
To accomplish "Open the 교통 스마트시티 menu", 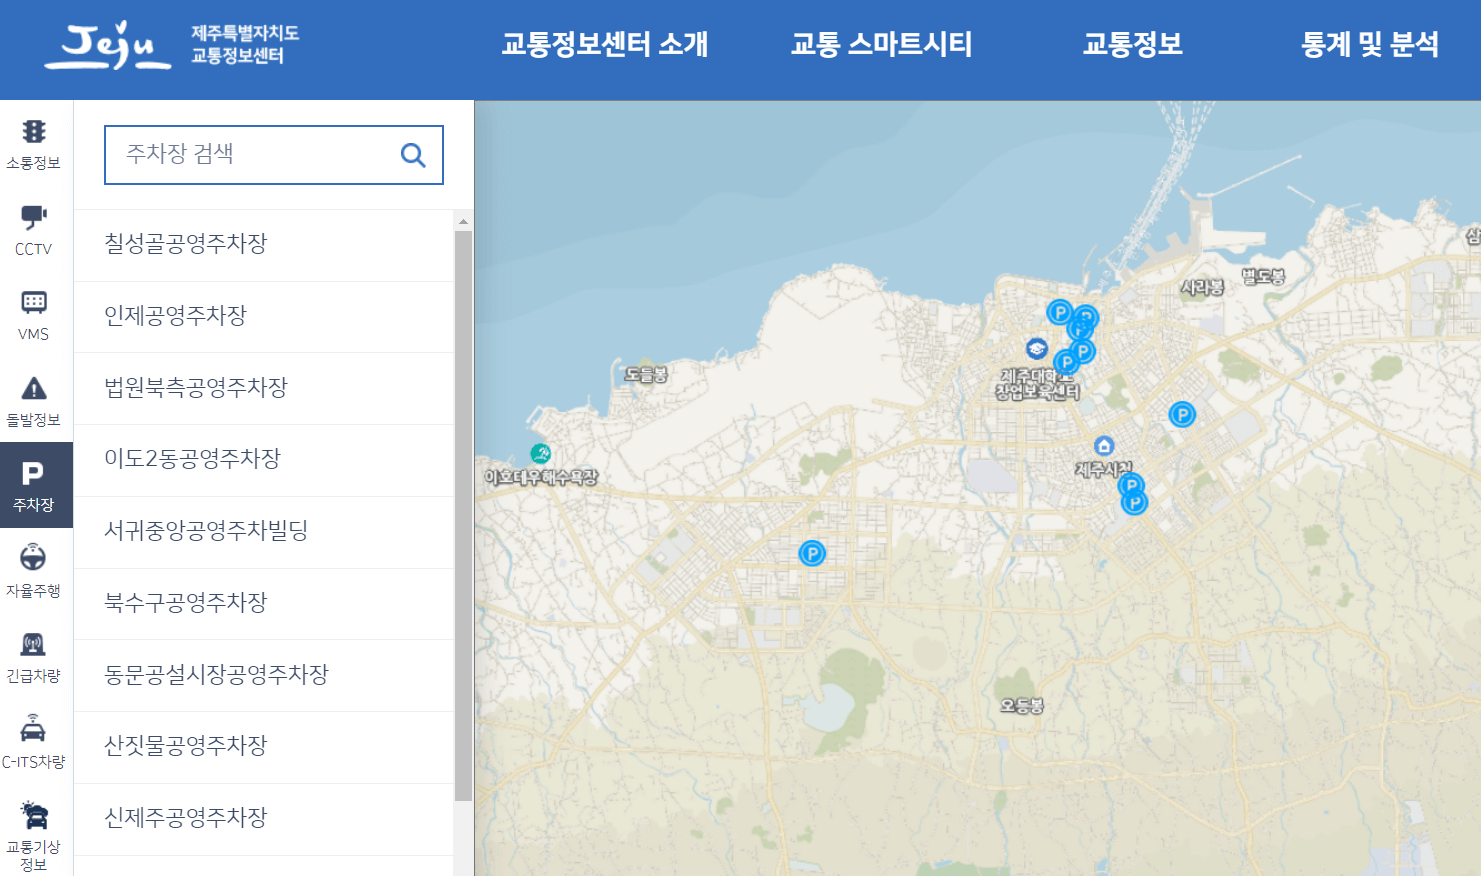I will point(881,44).
